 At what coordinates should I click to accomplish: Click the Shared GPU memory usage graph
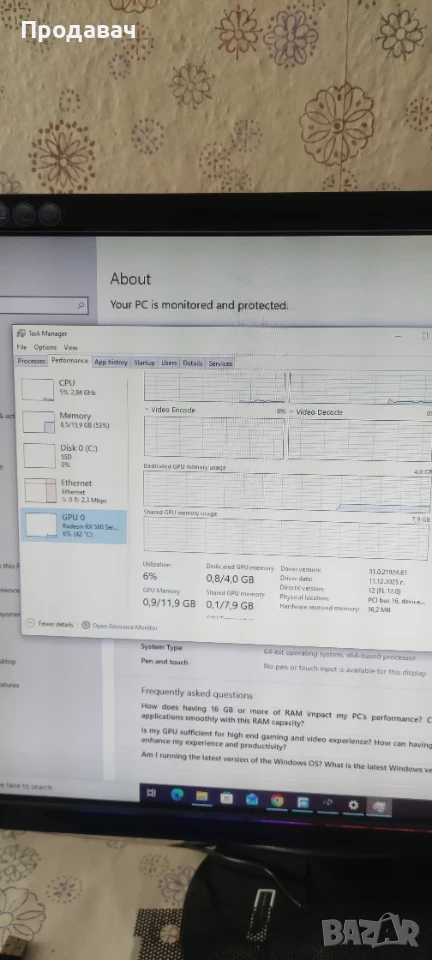(x=286, y=536)
